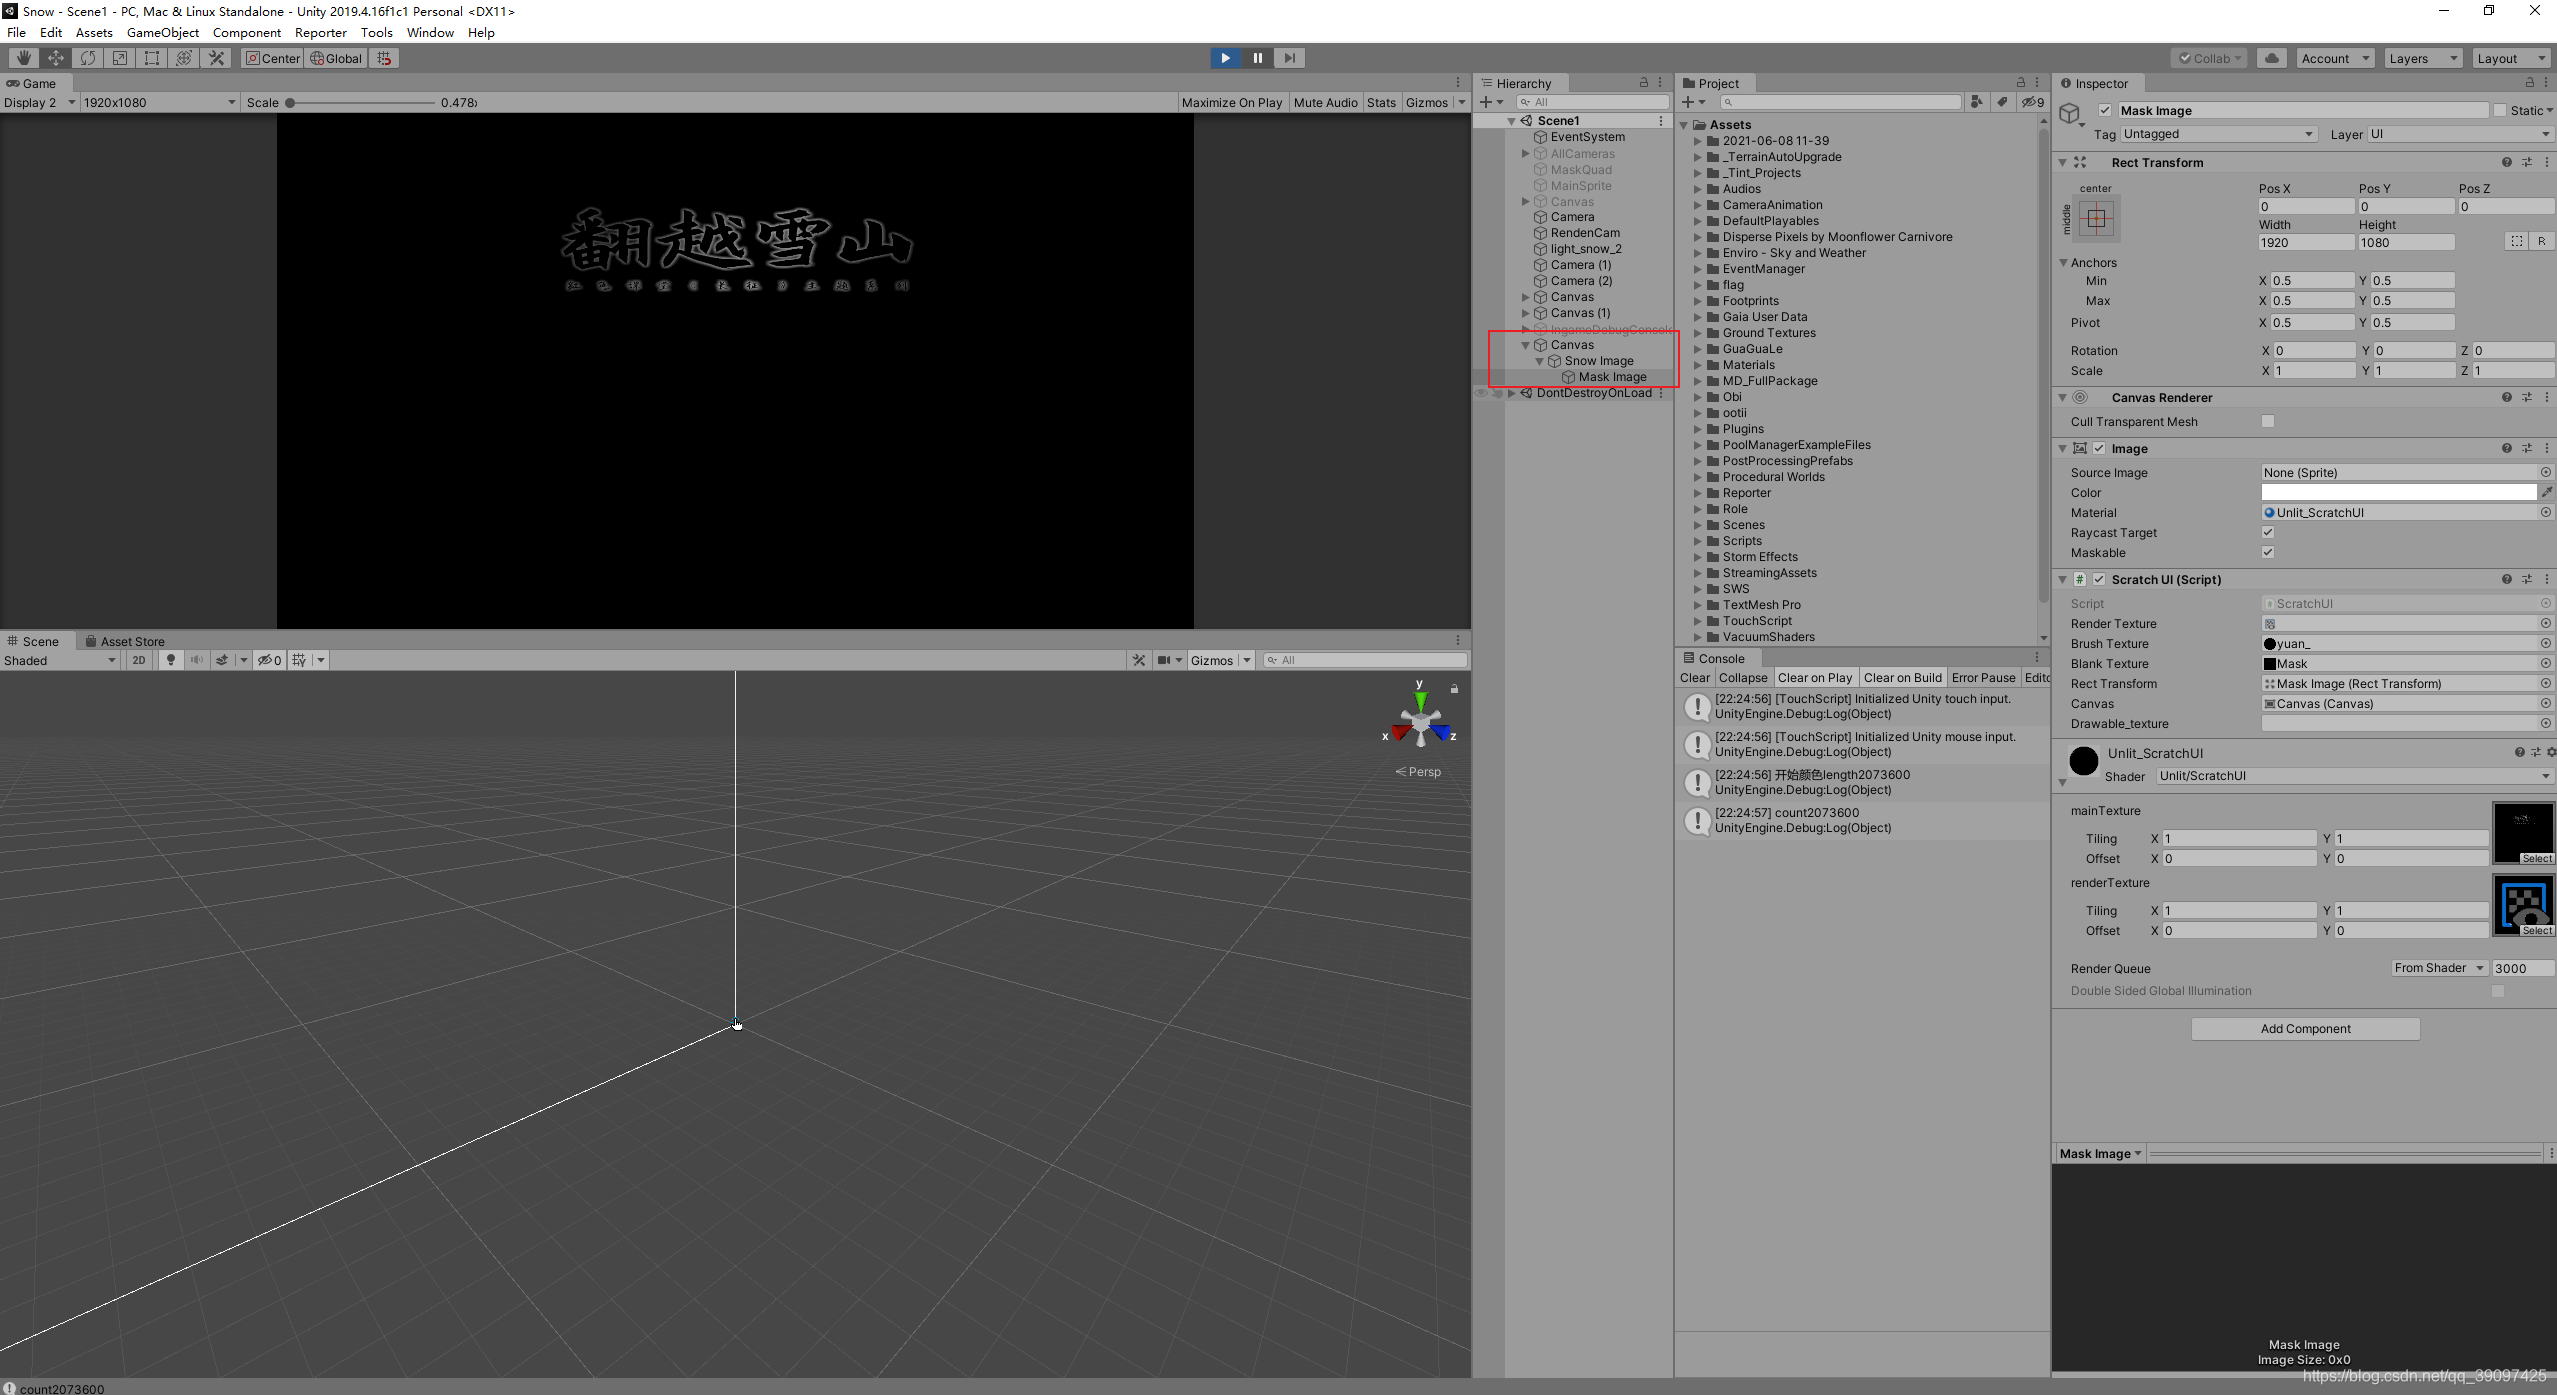This screenshot has height=1395, width=2557.
Task: Select the Hand tool
Action: (24, 58)
